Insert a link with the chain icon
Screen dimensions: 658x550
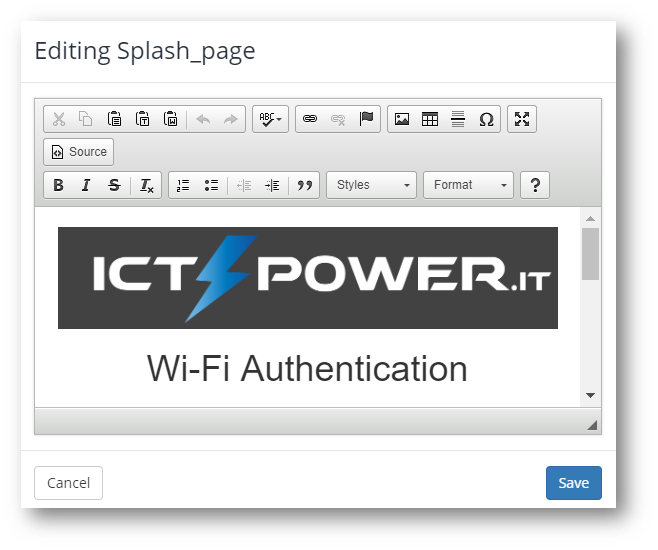pos(310,119)
